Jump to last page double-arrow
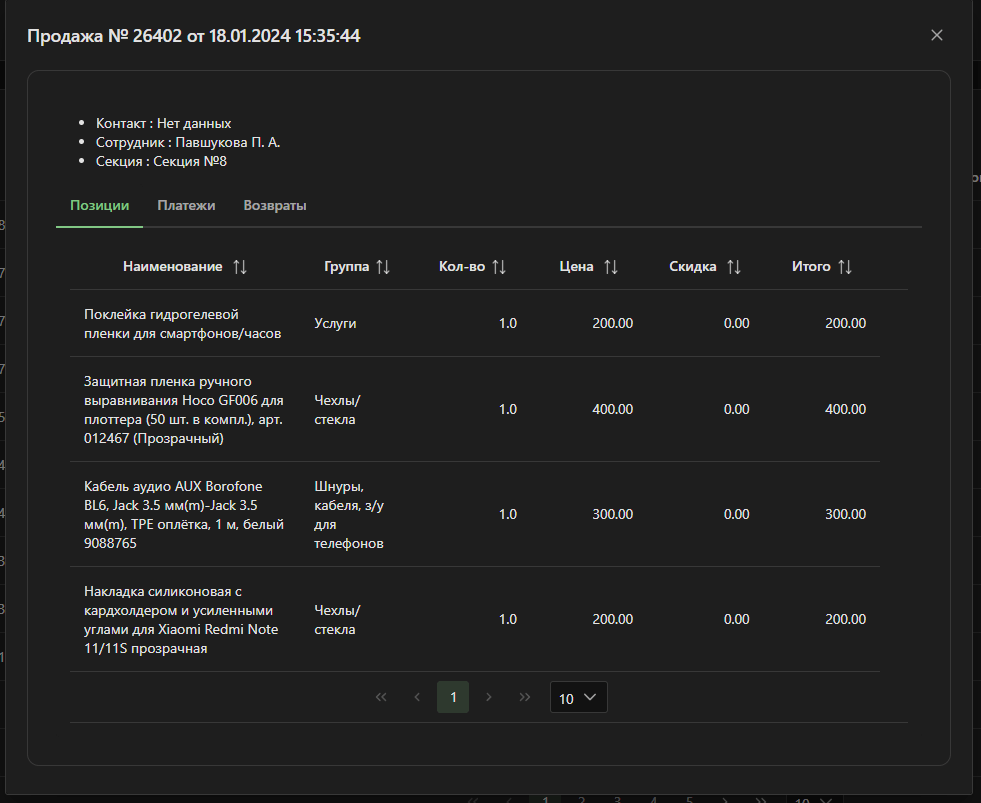The image size is (981, 803). [x=525, y=697]
